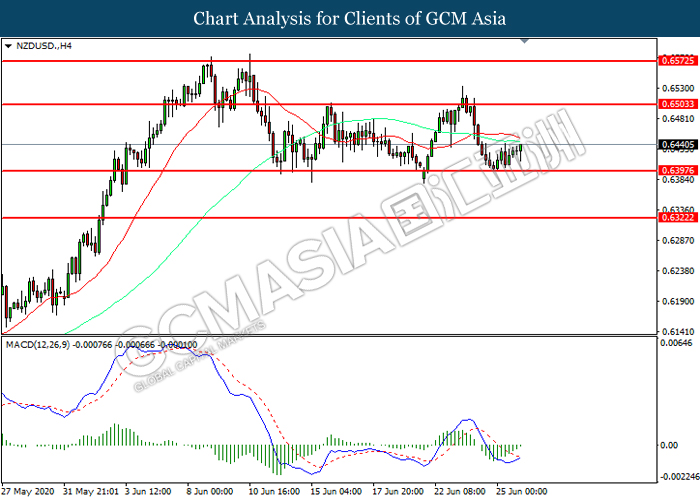
Task: Click the 15 Jun 04:00 time label
Action: 336,492
